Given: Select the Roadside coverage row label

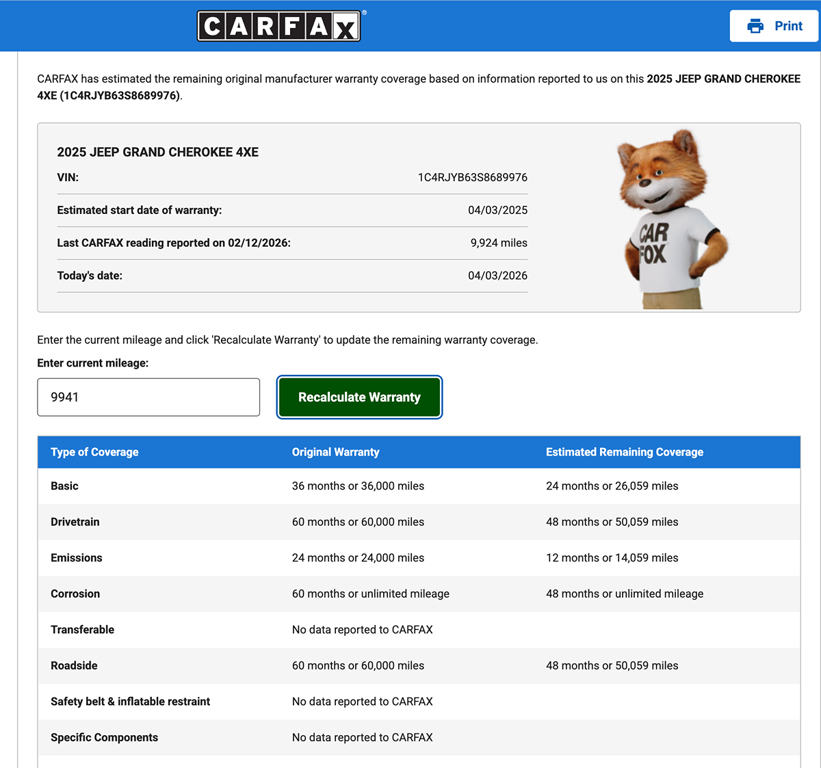Looking at the screenshot, I should (74, 666).
